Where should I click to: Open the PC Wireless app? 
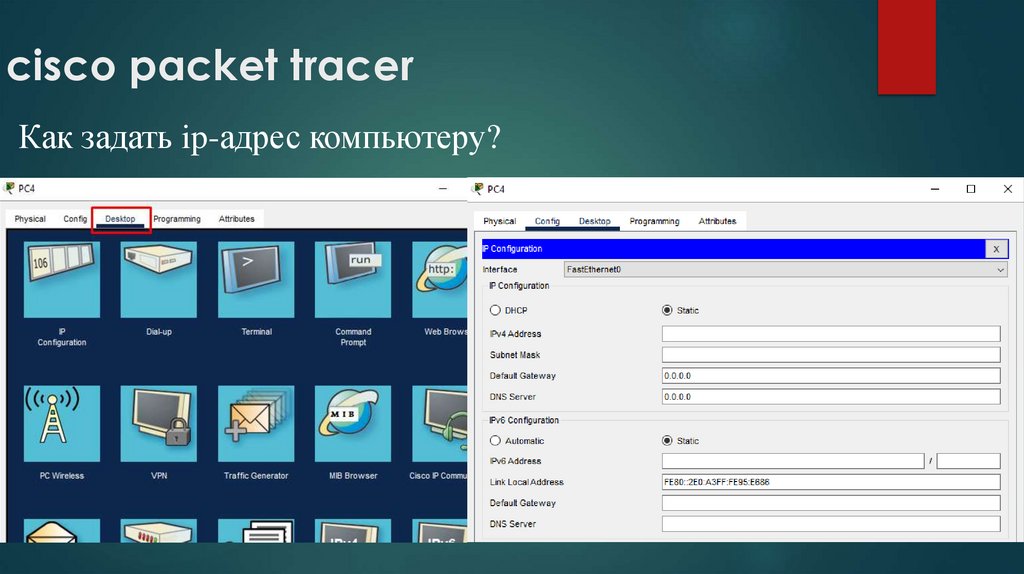(x=62, y=423)
